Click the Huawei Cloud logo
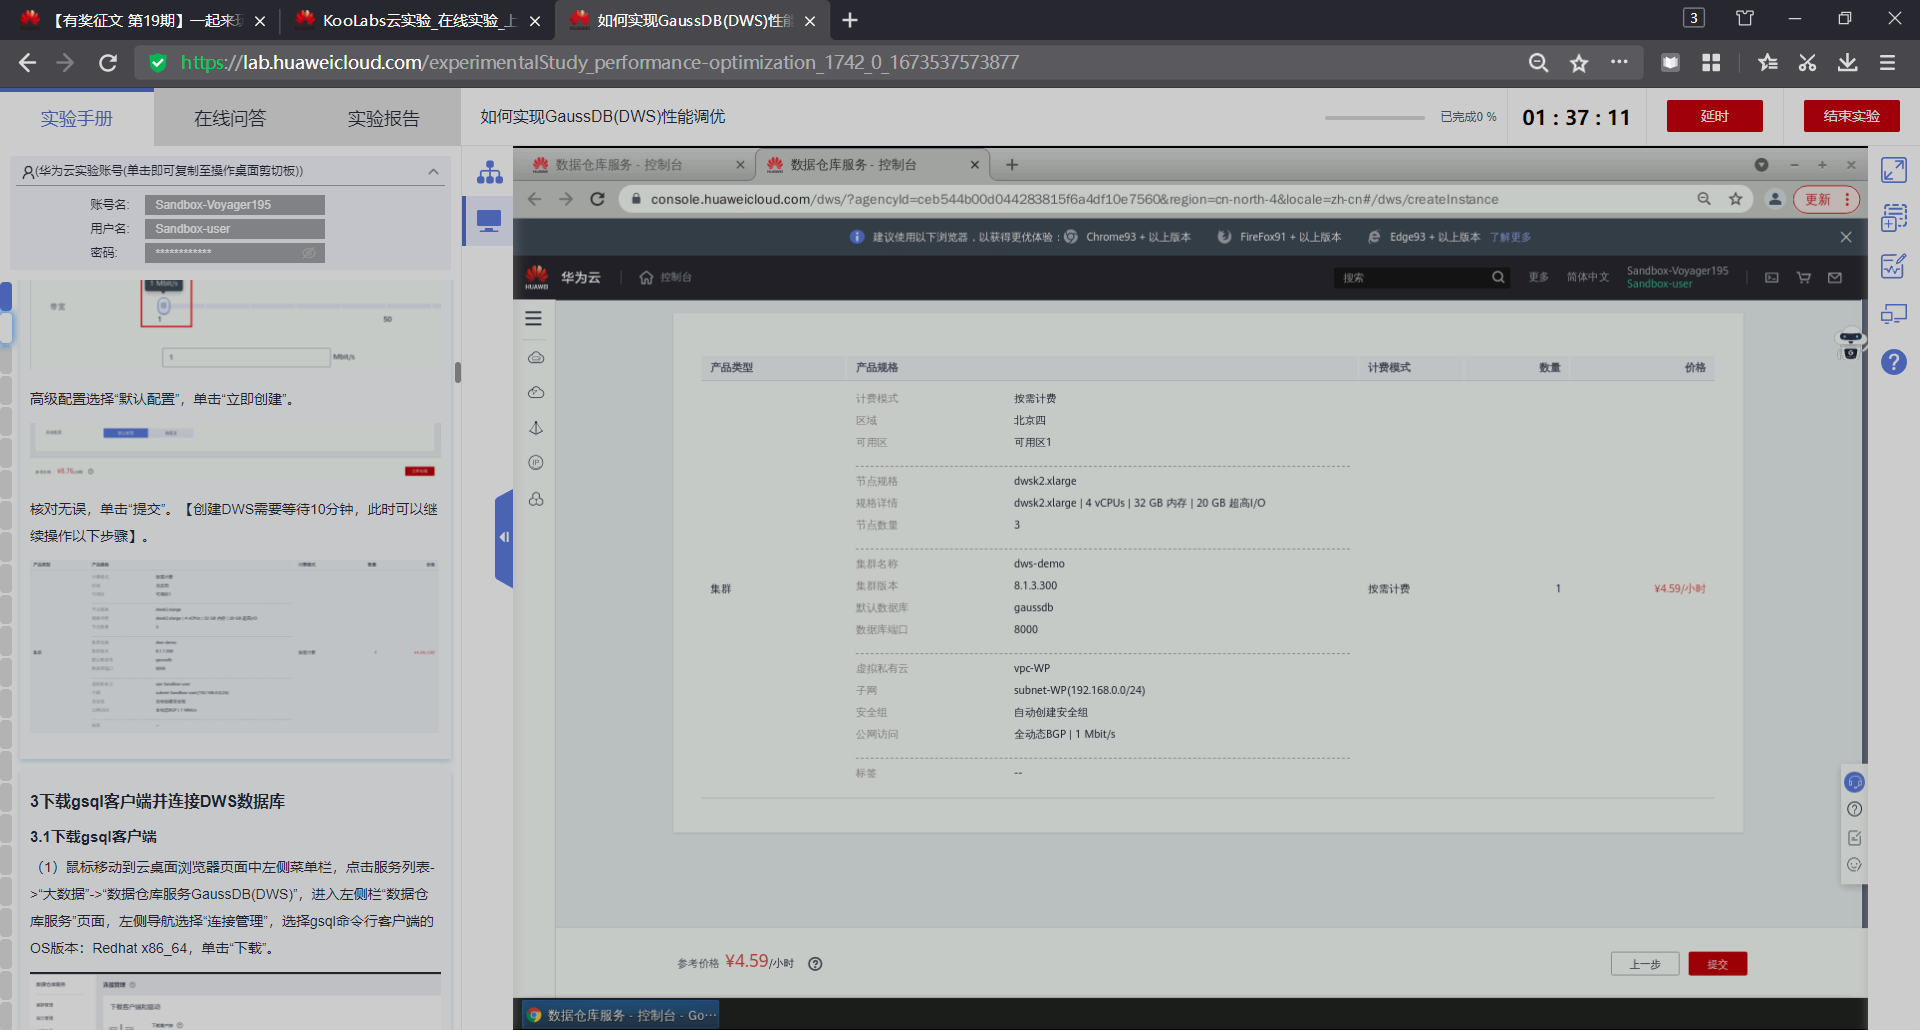This screenshot has width=1920, height=1030. [x=537, y=277]
